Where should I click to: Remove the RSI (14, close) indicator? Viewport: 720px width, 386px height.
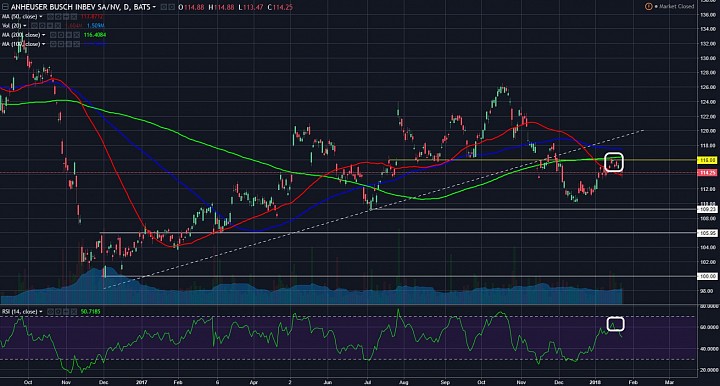(74, 312)
